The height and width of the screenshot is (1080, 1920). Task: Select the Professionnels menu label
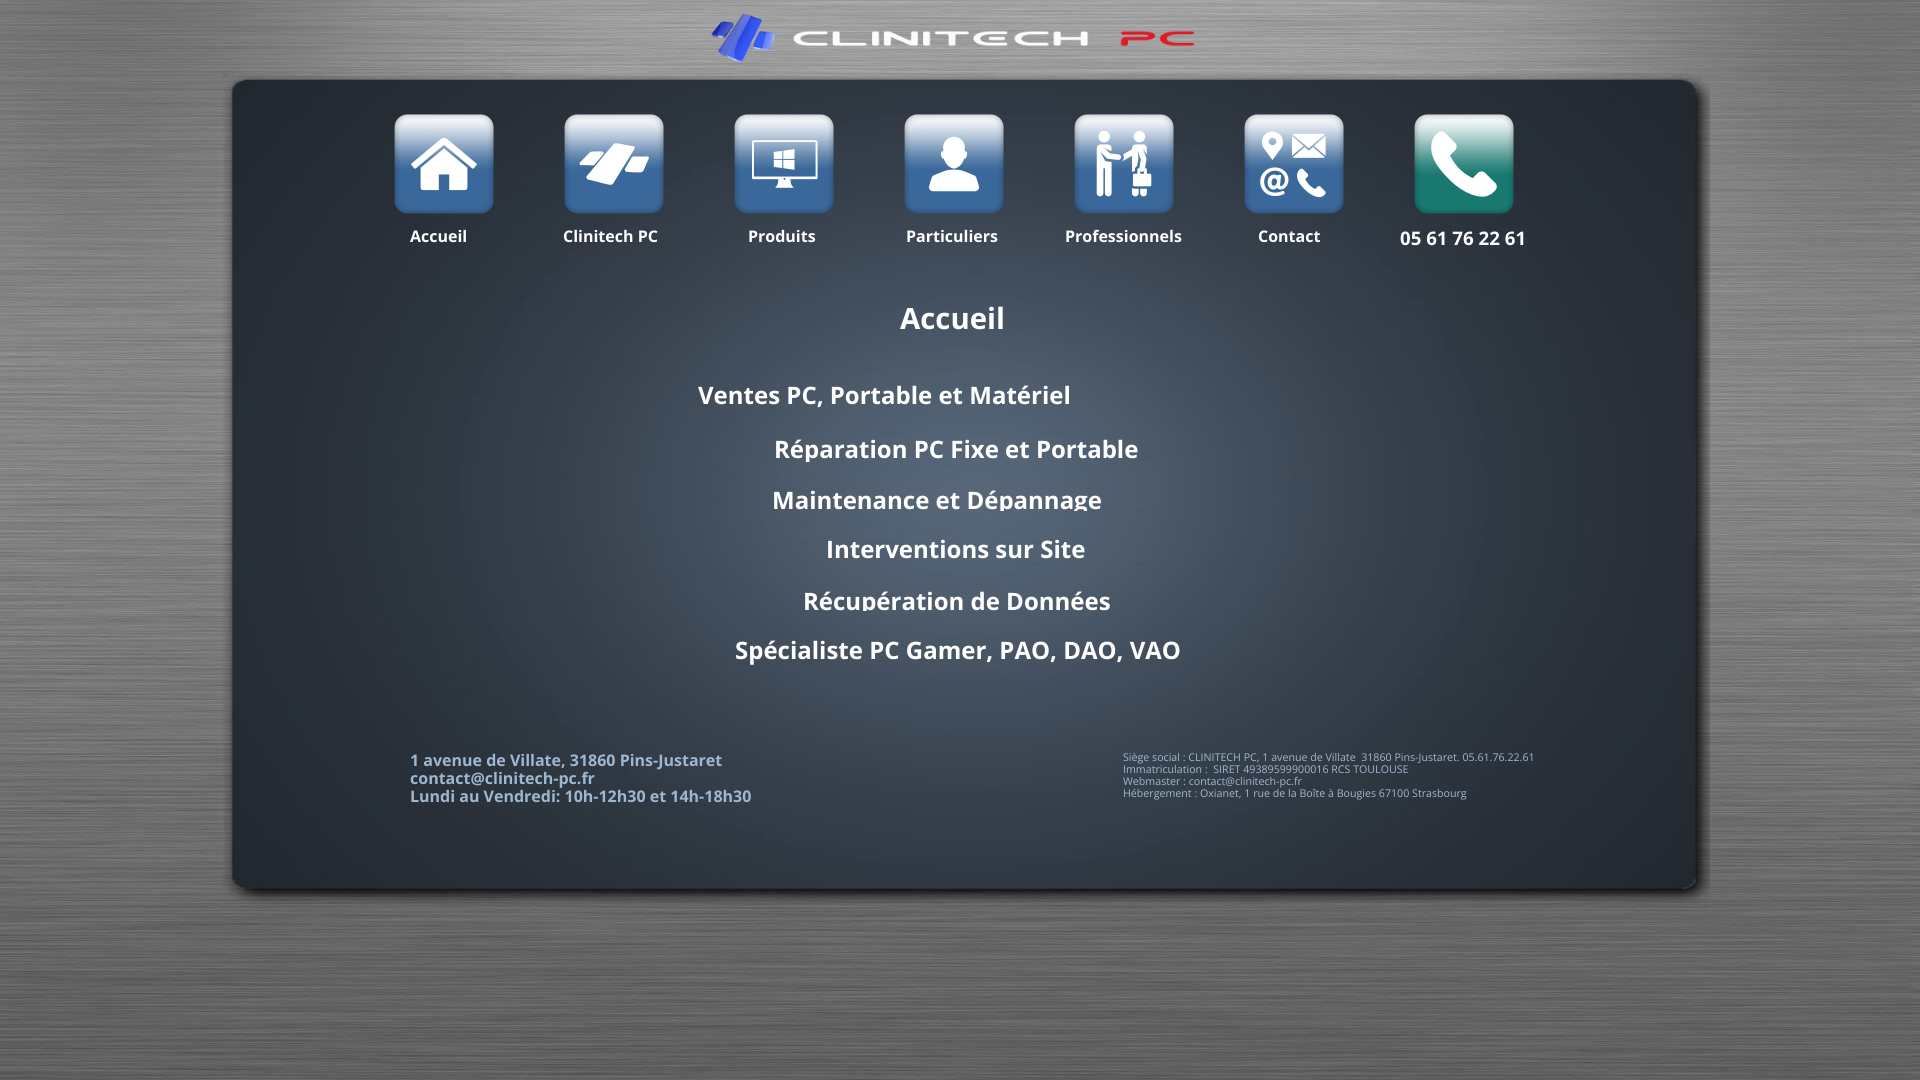click(1123, 236)
